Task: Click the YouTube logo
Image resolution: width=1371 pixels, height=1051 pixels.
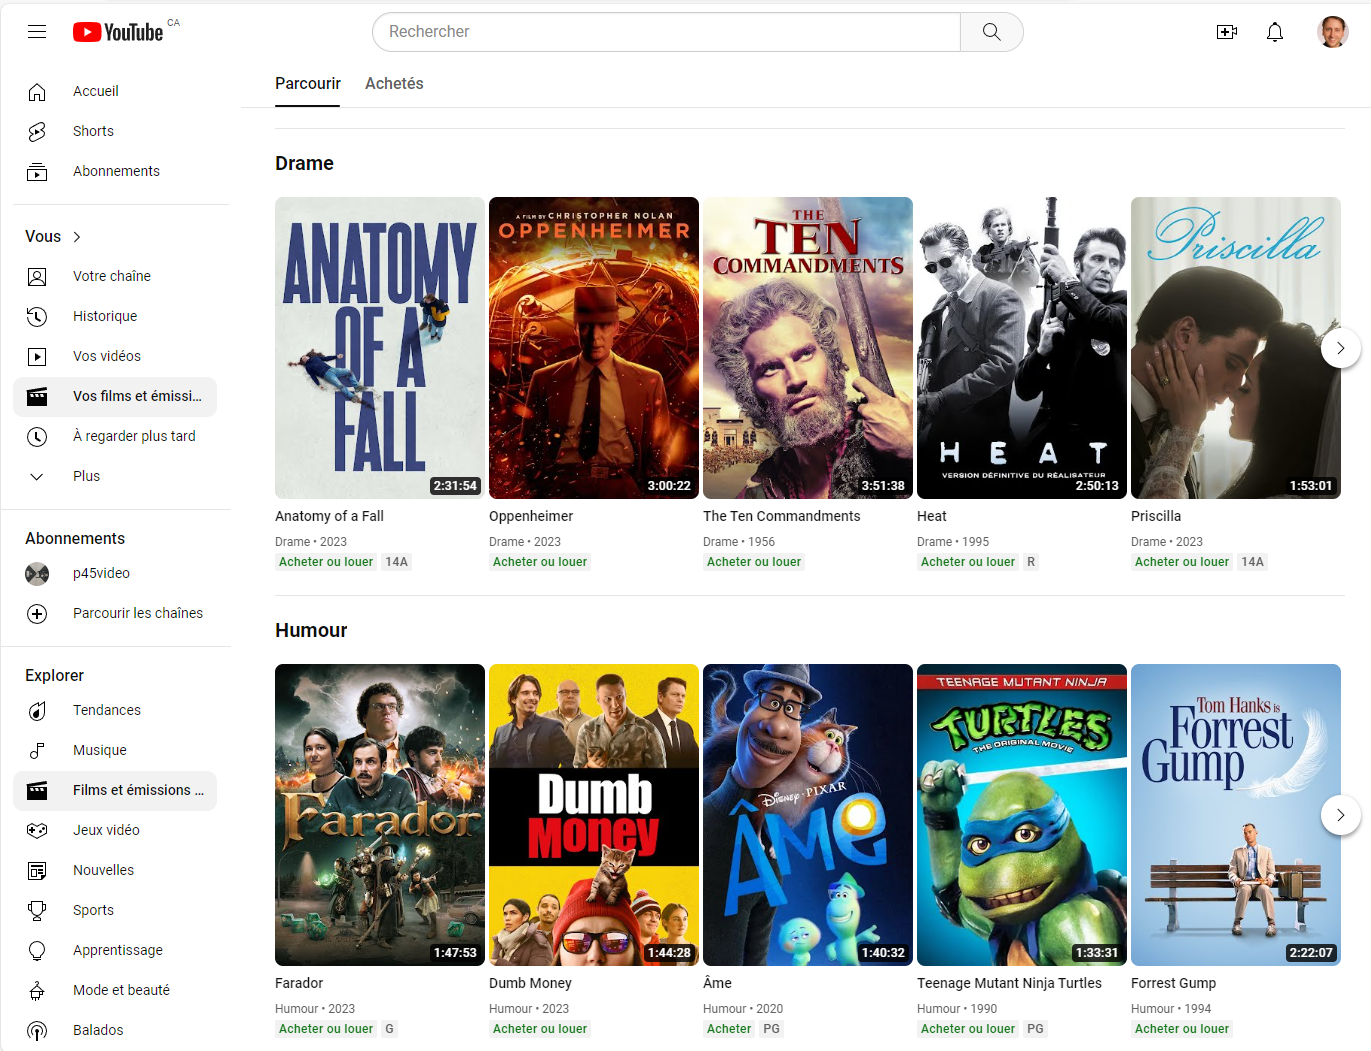Action: point(118,32)
